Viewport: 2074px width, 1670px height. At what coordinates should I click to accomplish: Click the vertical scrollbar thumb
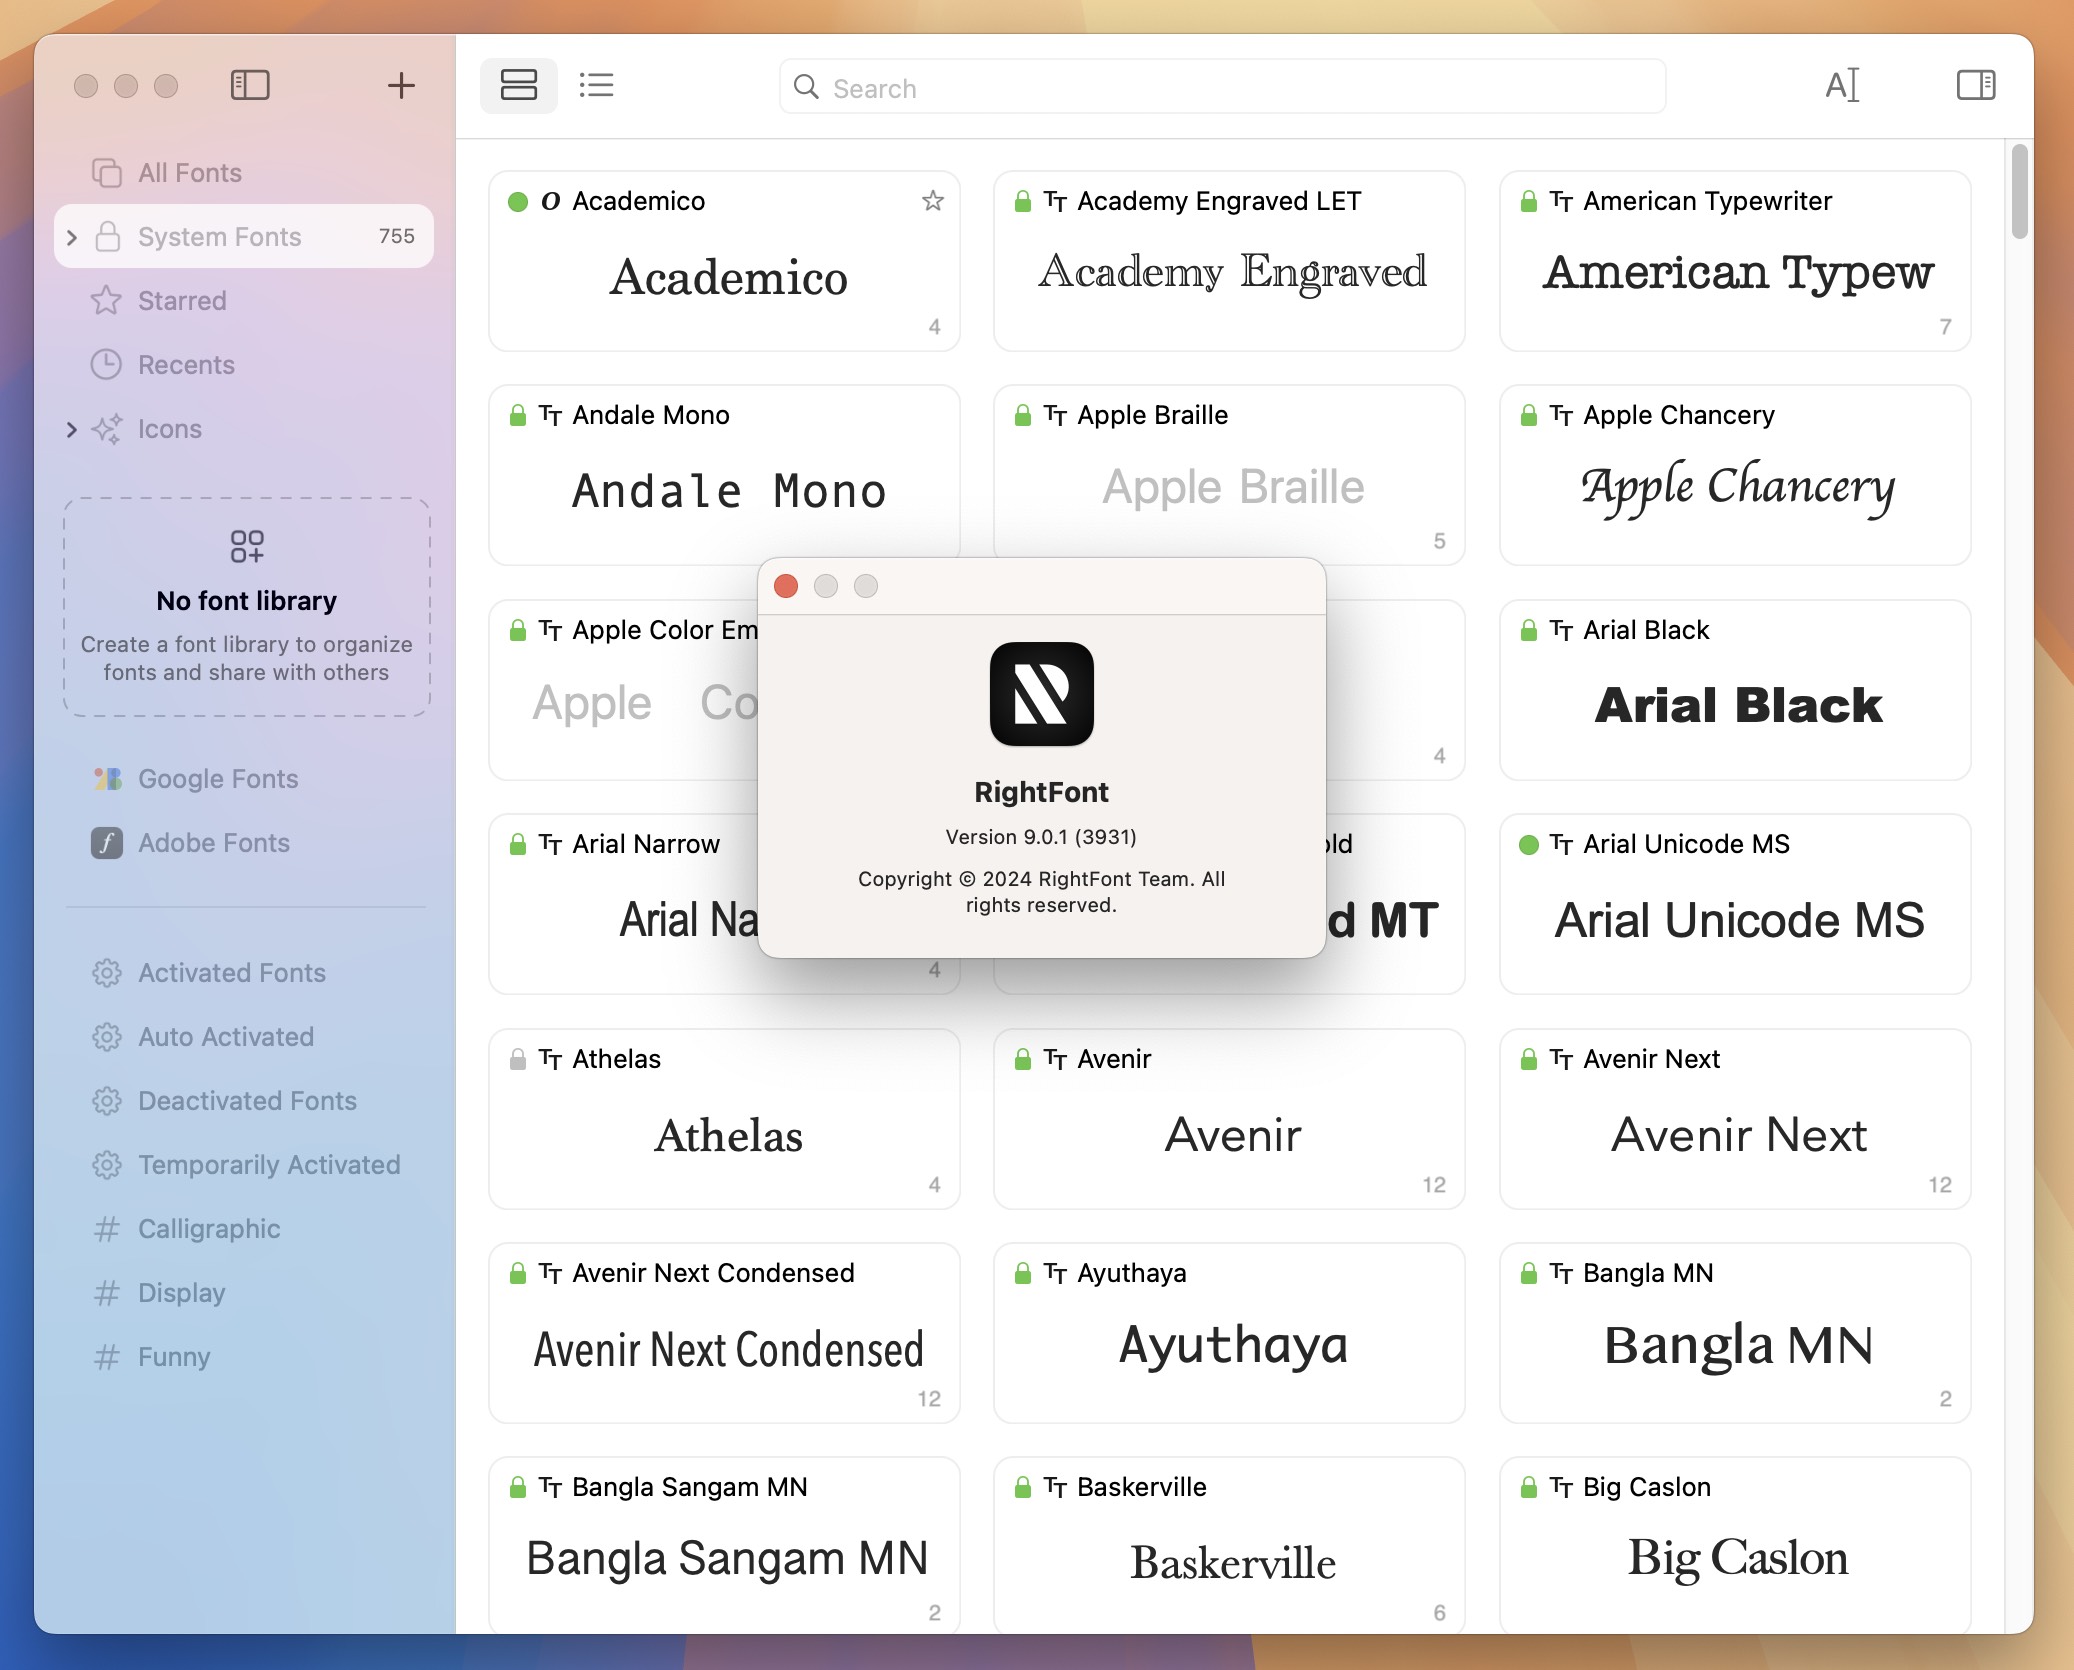[x=2020, y=191]
